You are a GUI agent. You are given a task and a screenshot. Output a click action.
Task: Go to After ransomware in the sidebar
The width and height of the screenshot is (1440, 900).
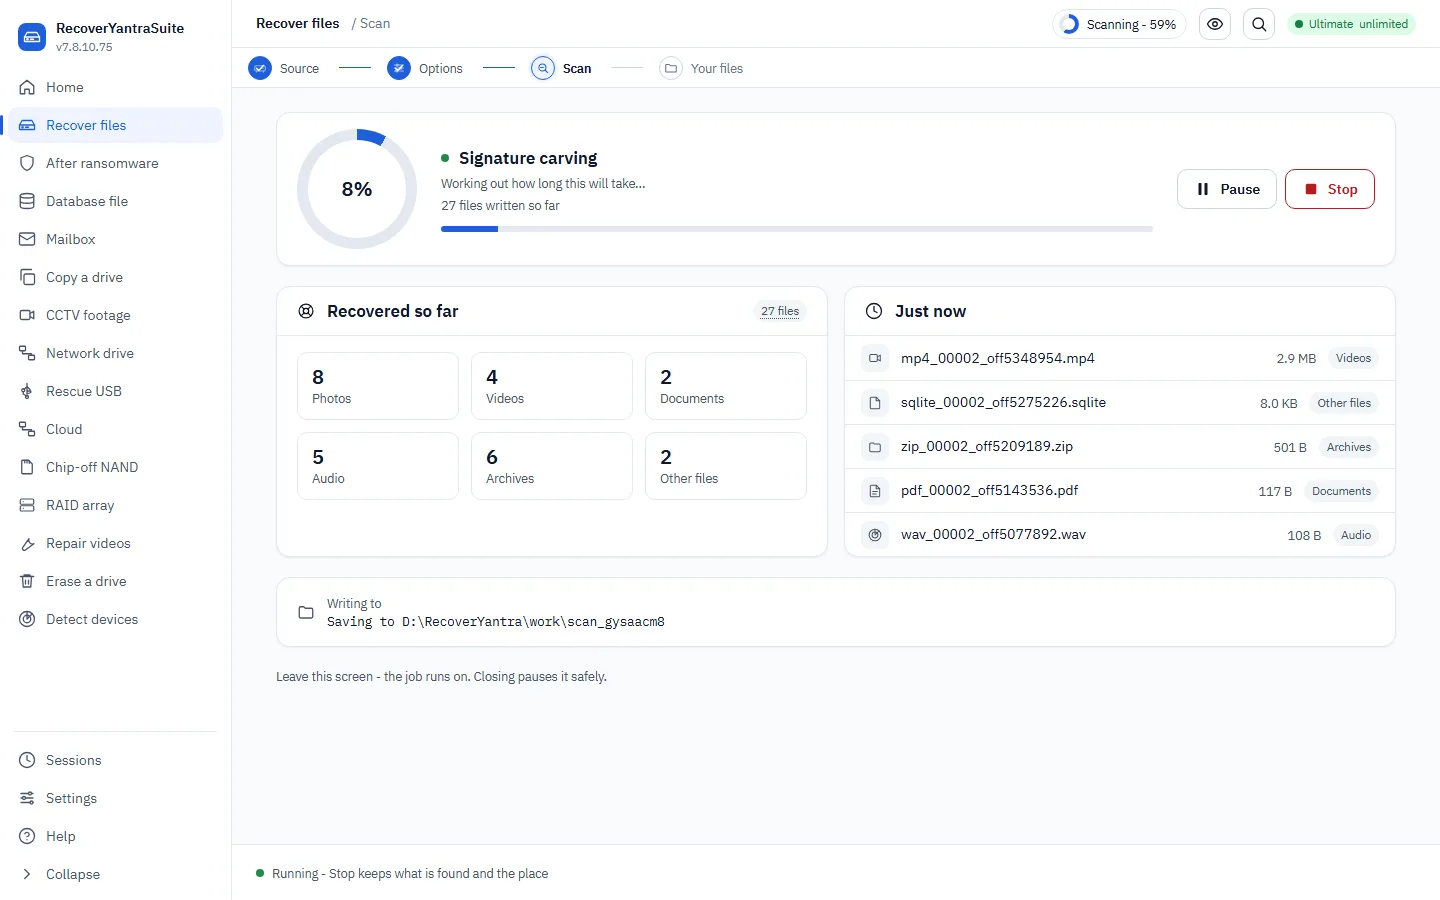point(116,163)
